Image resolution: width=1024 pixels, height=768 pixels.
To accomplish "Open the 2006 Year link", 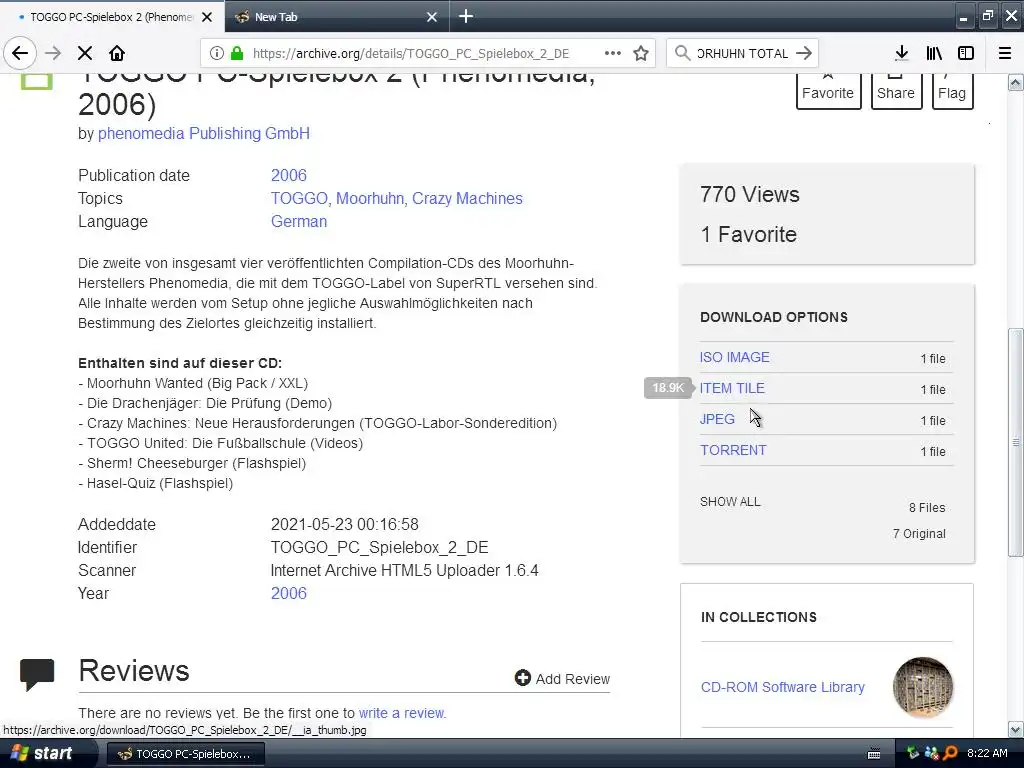I will point(289,593).
